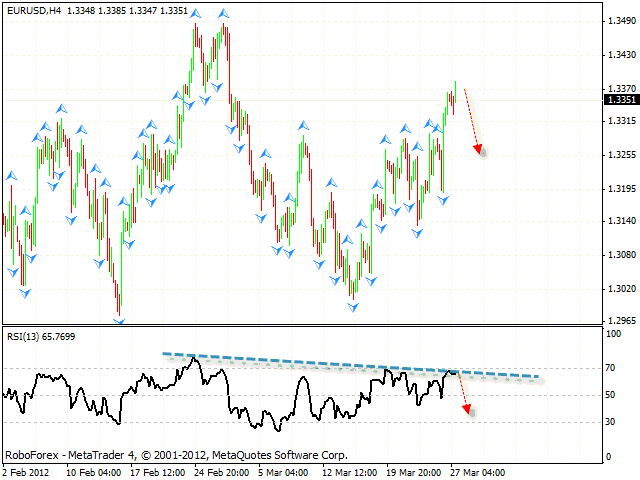This screenshot has height=480, width=640.
Task: Click the 1.3195 price axis label
Action: click(622, 189)
